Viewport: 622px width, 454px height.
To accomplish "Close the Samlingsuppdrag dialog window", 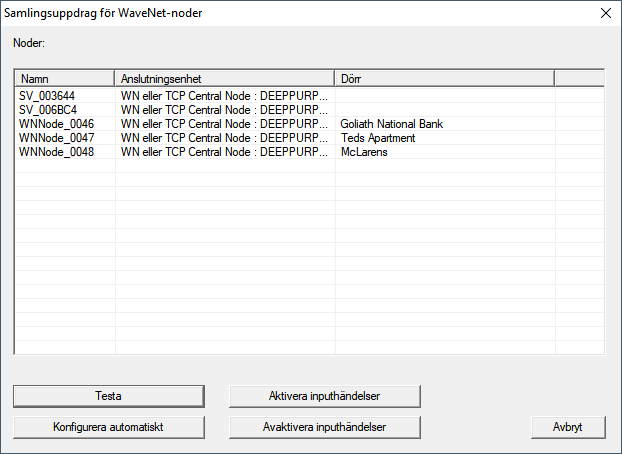I will [604, 13].
